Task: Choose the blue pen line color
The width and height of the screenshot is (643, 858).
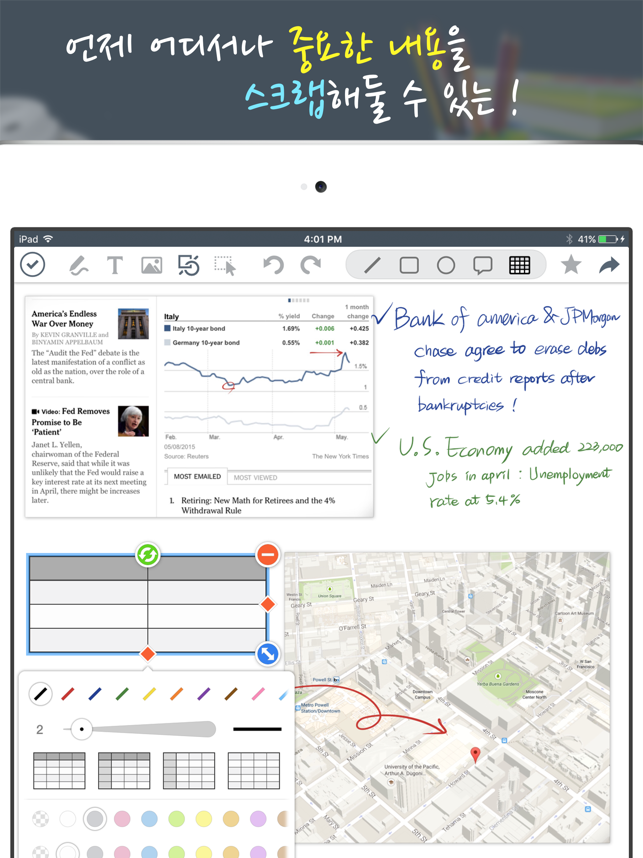Action: coord(95,694)
